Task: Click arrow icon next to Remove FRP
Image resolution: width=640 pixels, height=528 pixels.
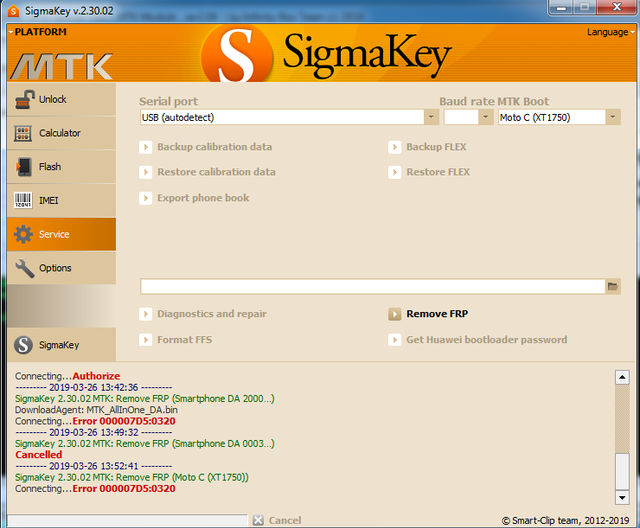Action: 394,314
